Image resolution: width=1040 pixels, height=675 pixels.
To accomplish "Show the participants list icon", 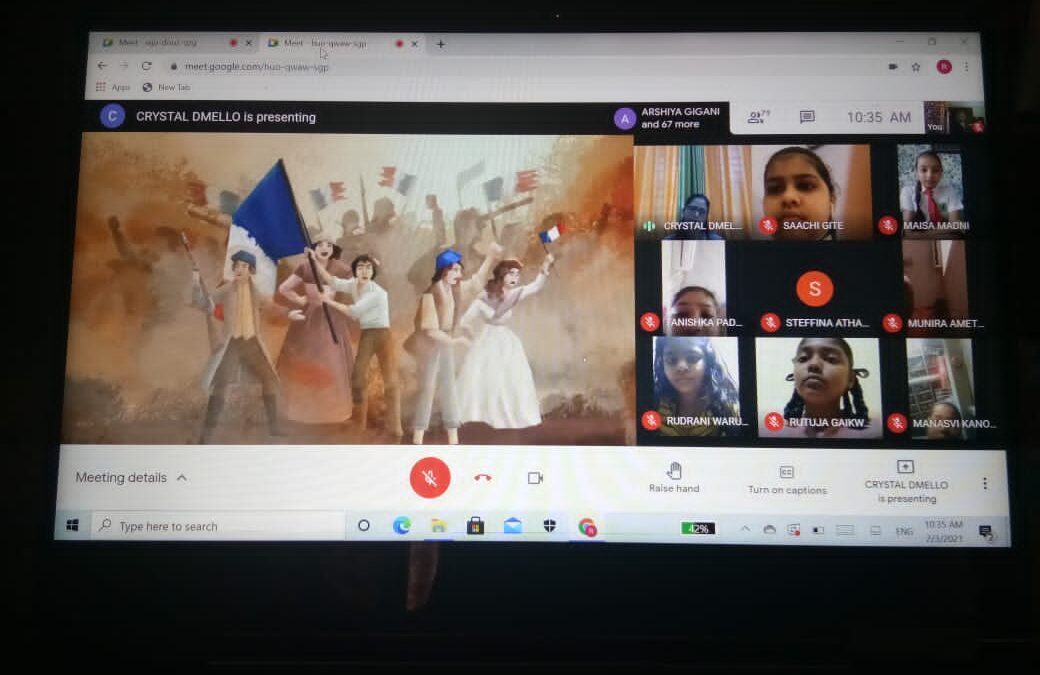I will (758, 117).
